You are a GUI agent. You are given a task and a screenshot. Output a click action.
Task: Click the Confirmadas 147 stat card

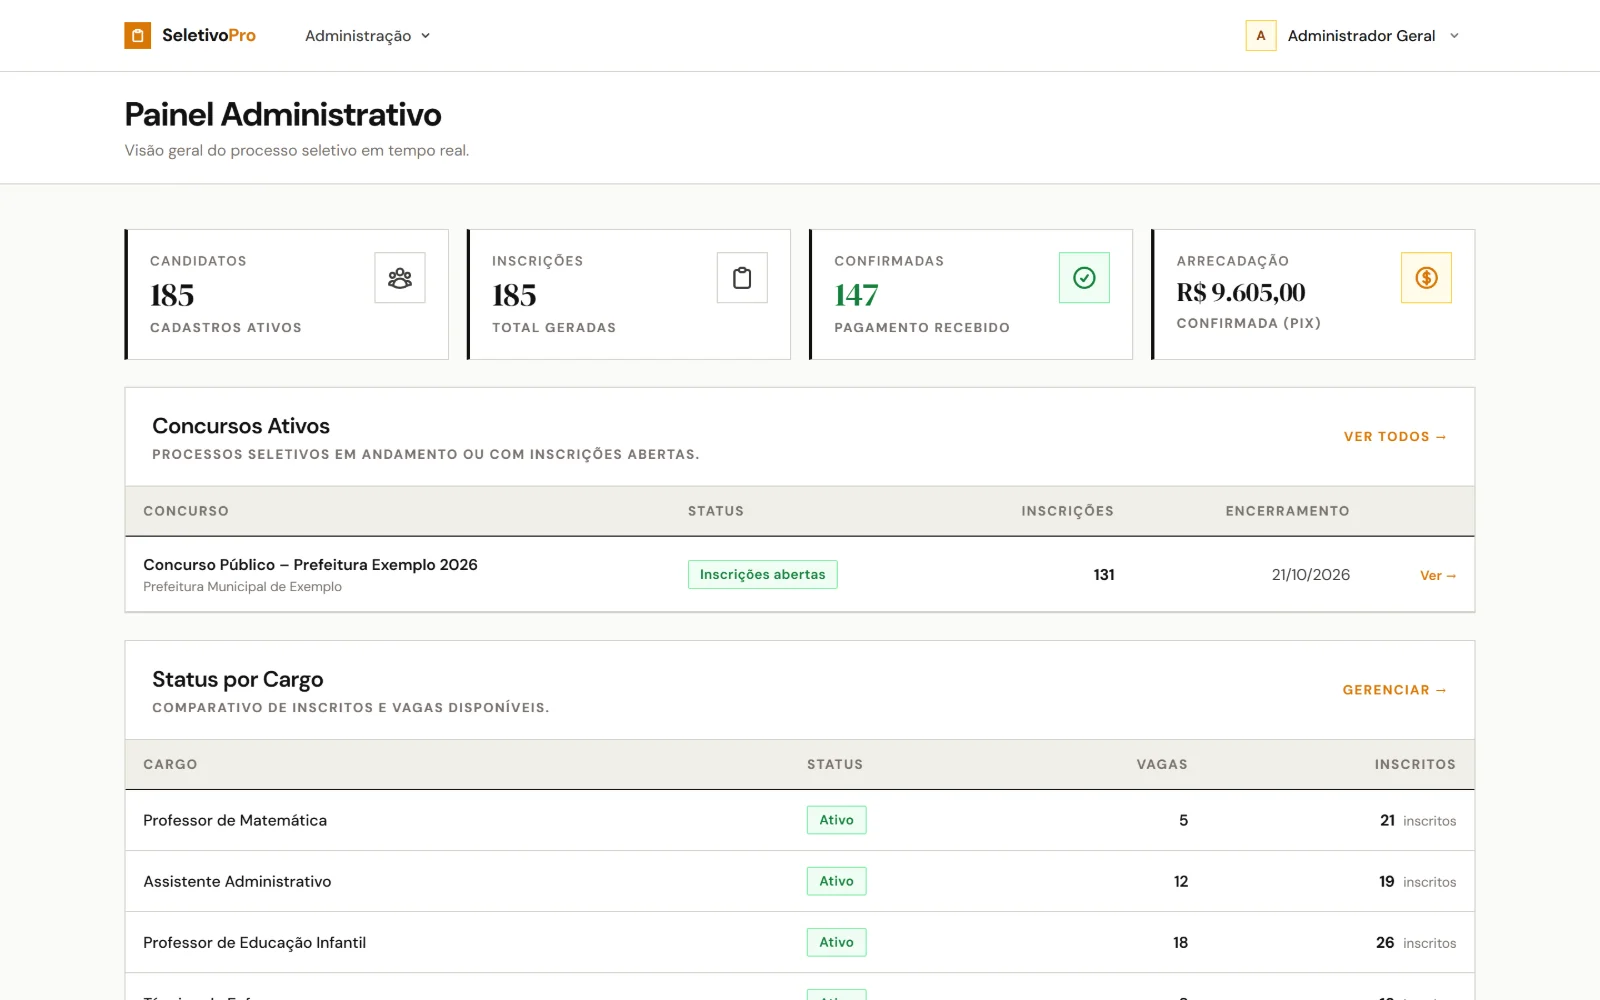pyautogui.click(x=971, y=295)
